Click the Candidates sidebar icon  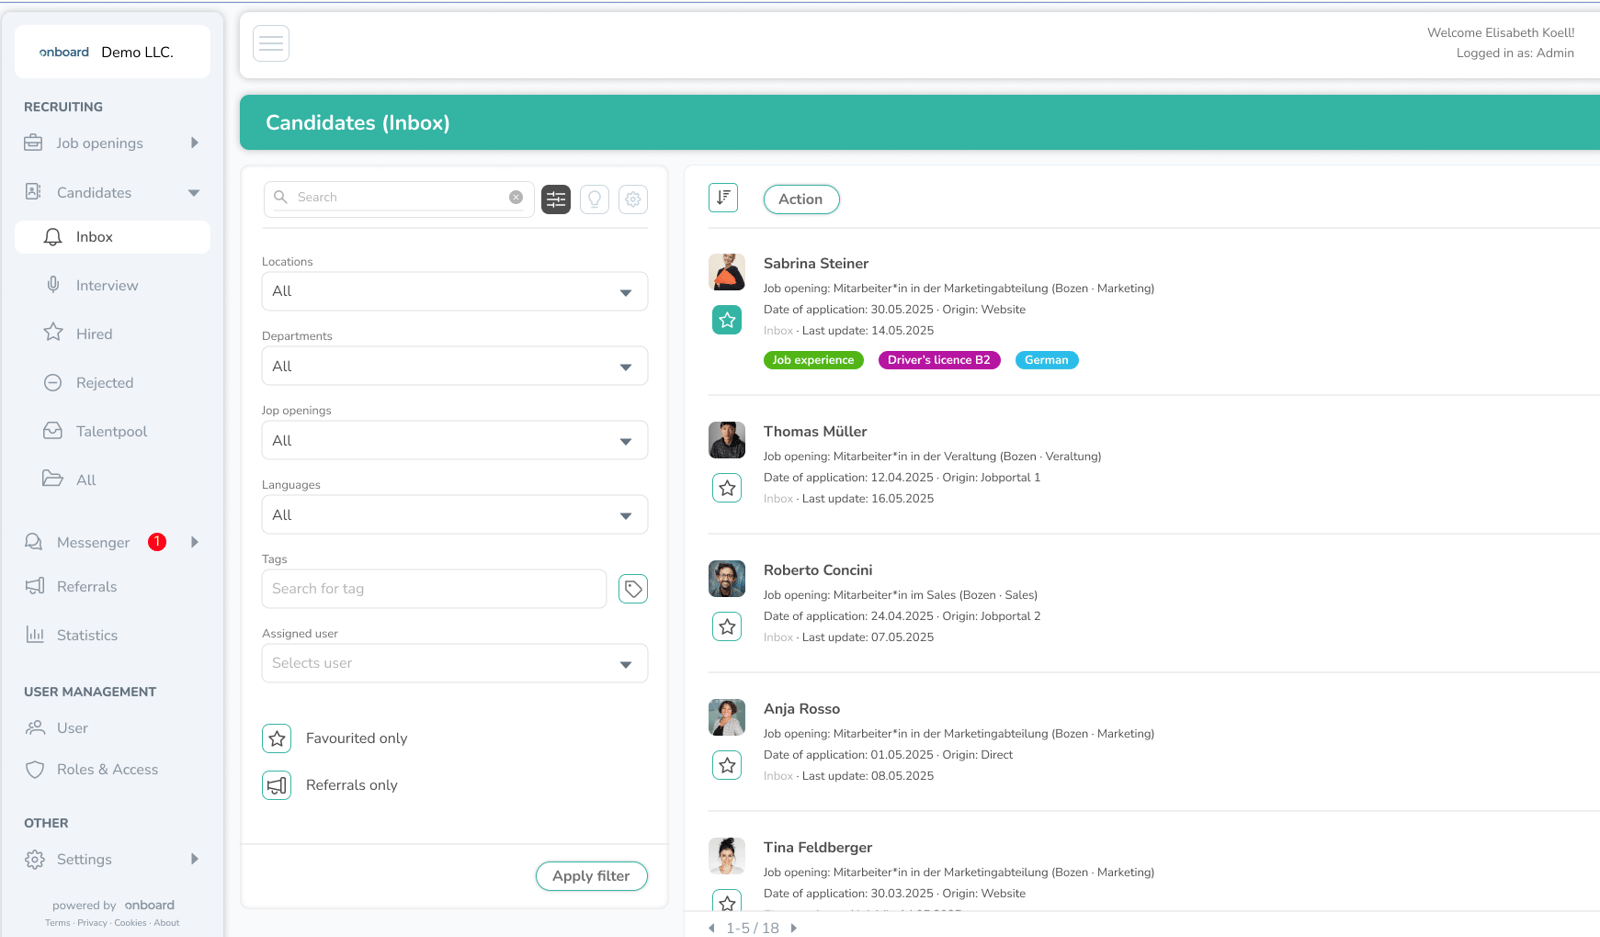coord(33,191)
